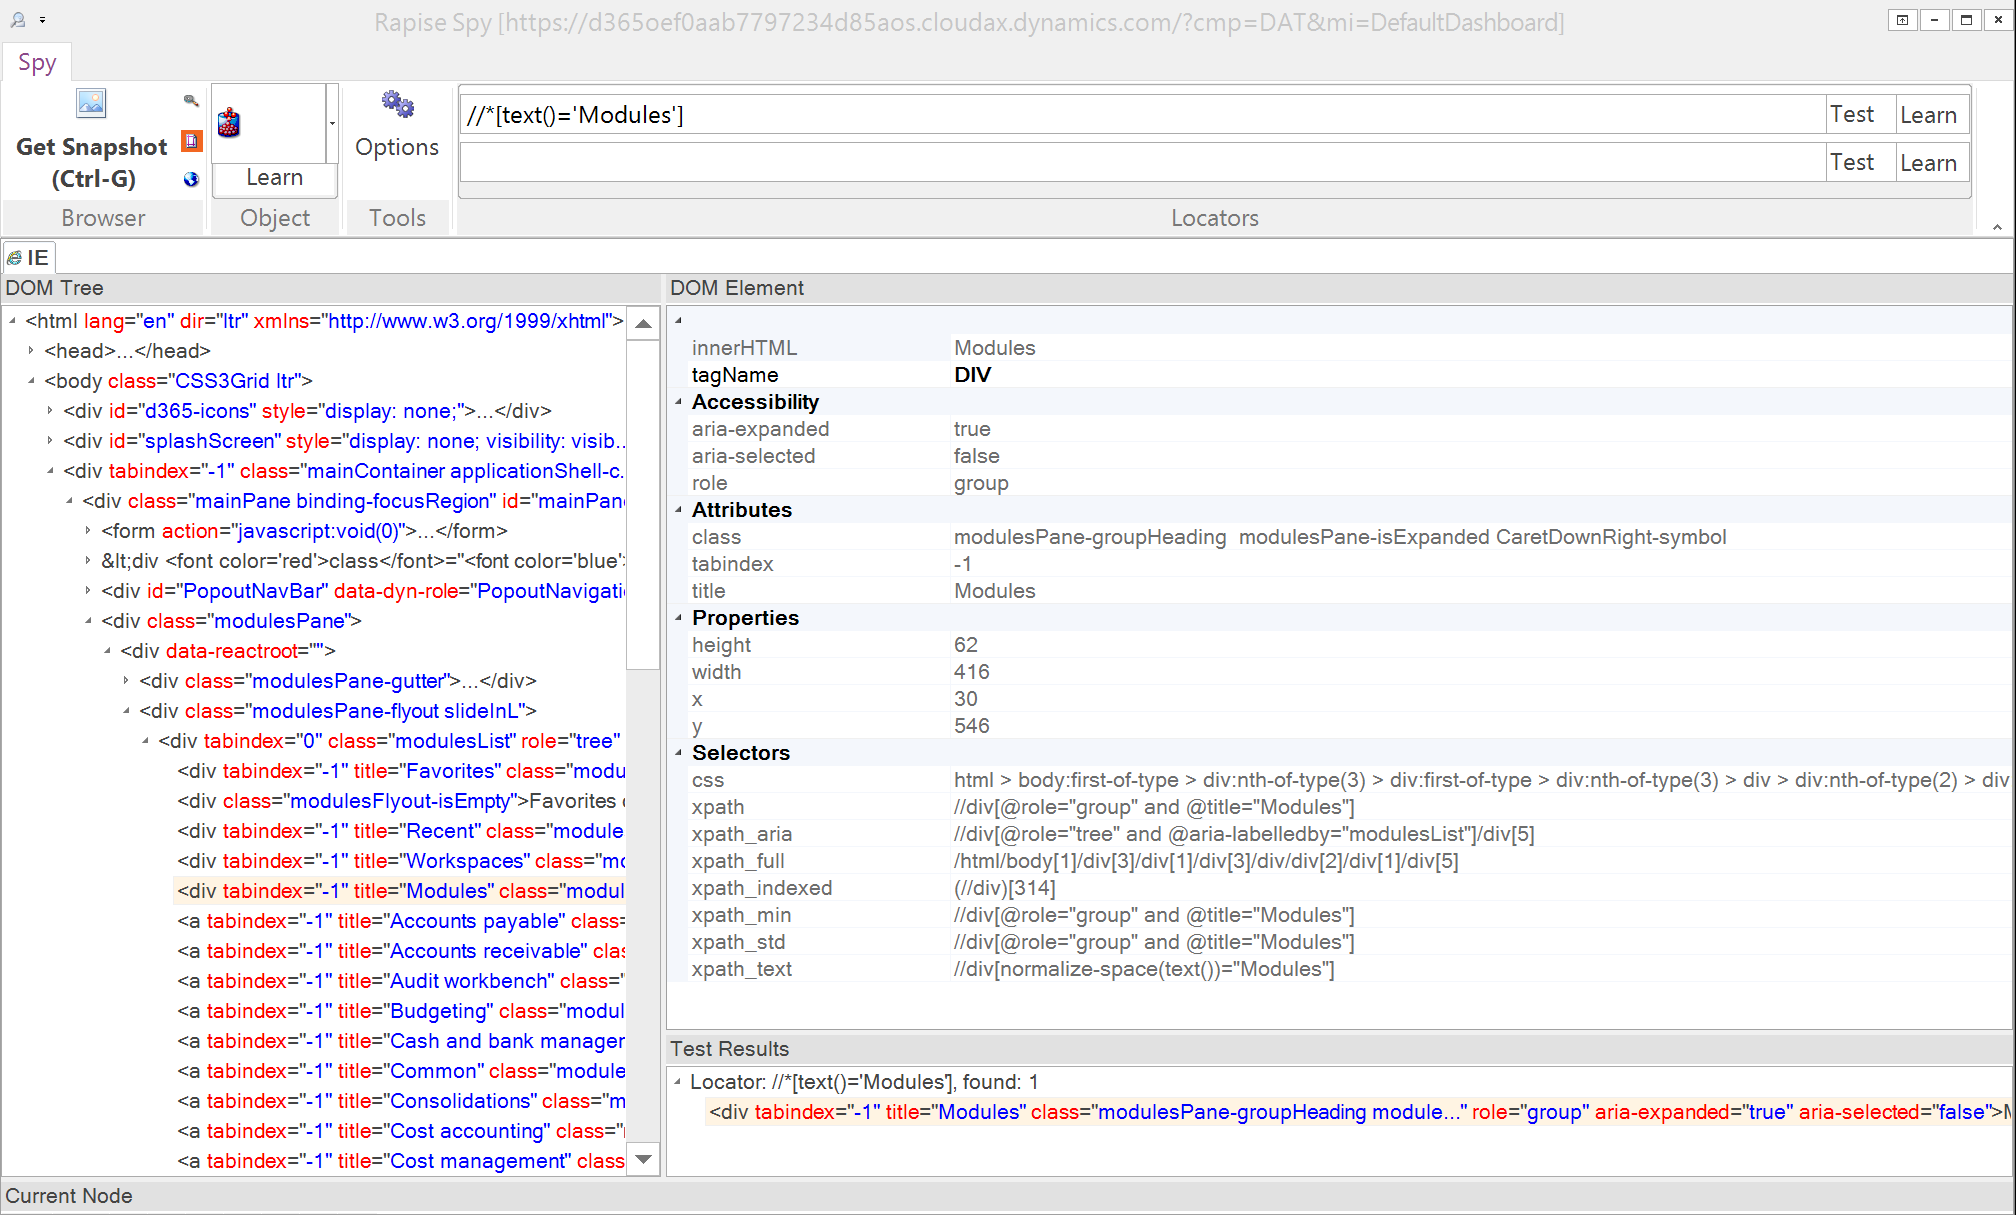Click the red beads object icon

(229, 124)
